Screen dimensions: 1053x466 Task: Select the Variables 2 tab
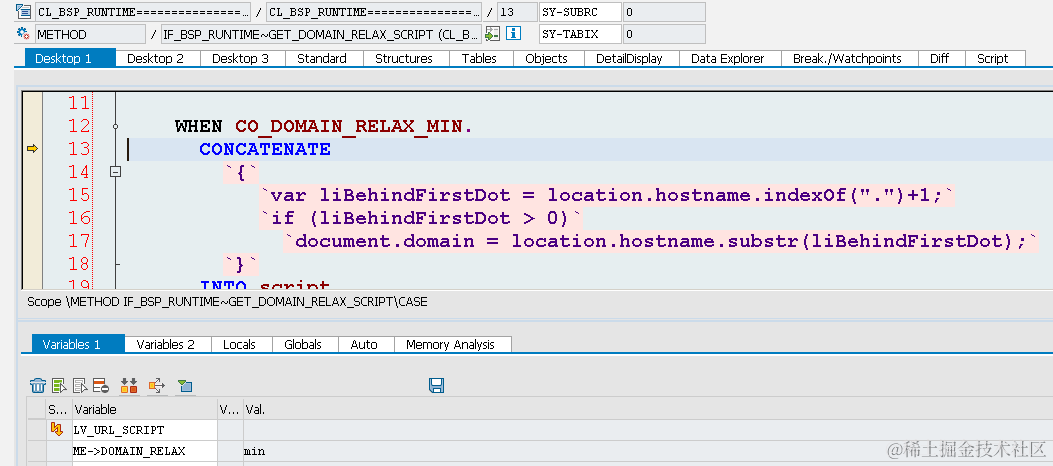168,344
